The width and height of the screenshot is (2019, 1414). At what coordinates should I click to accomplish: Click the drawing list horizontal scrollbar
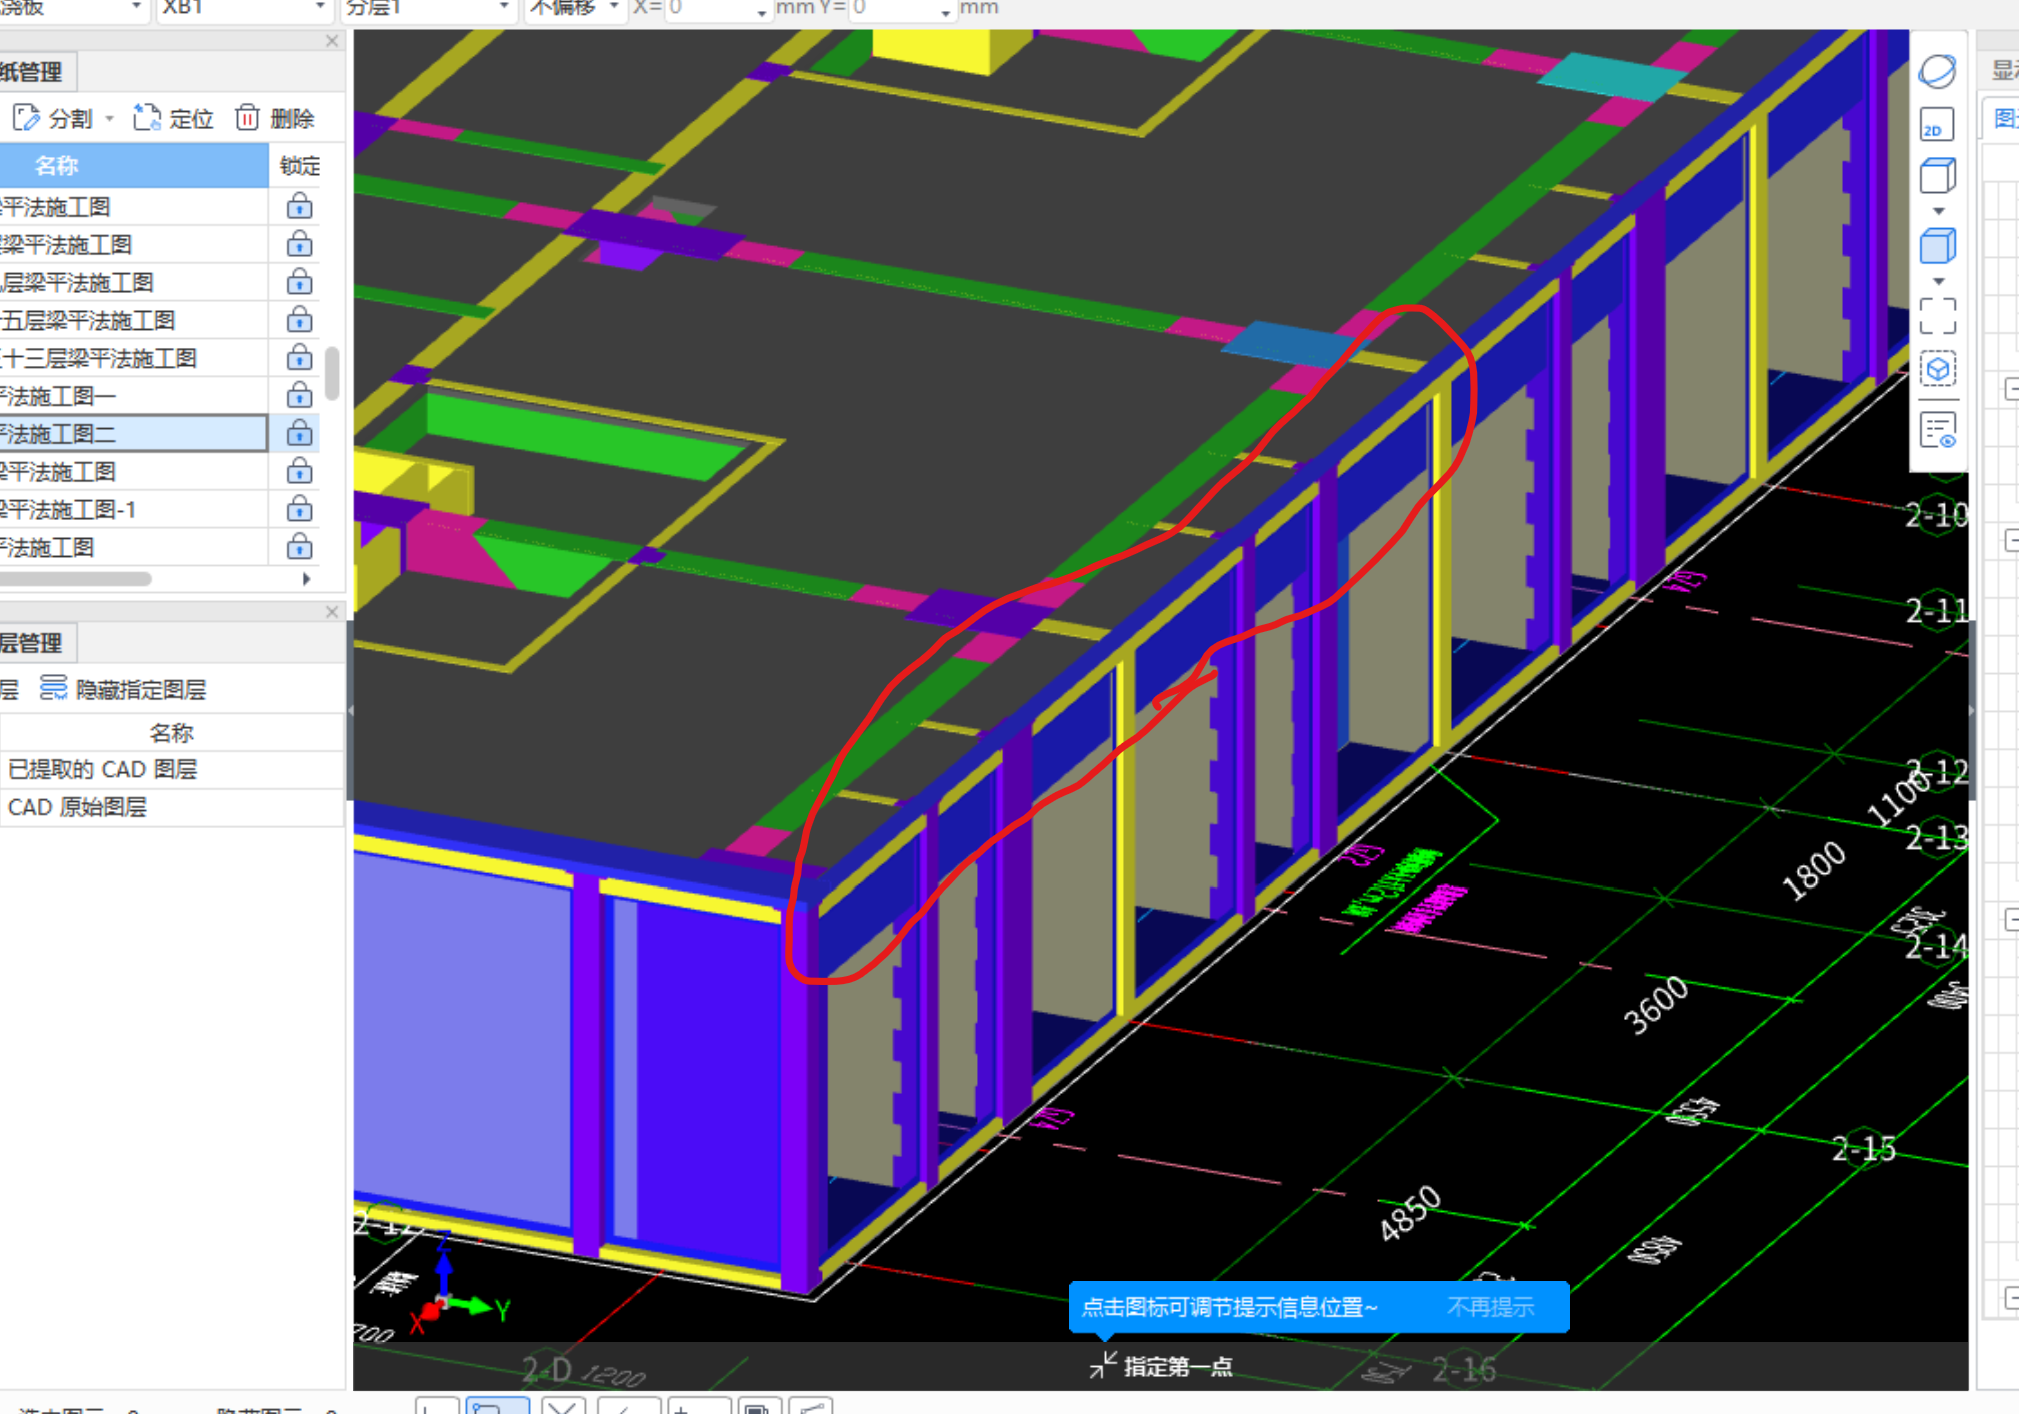pyautogui.click(x=76, y=579)
